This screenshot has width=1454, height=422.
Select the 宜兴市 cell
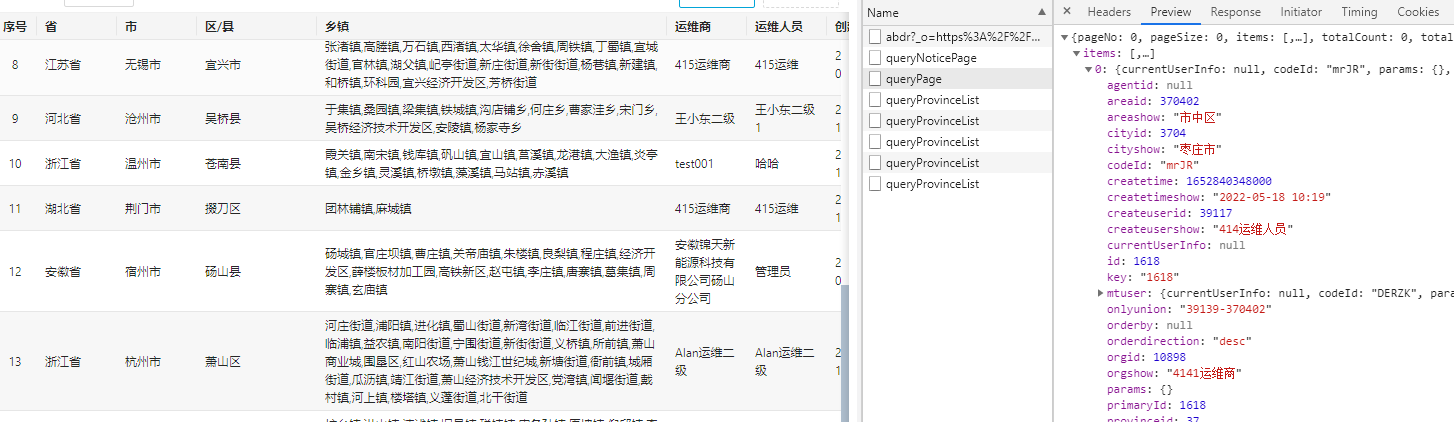click(222, 65)
